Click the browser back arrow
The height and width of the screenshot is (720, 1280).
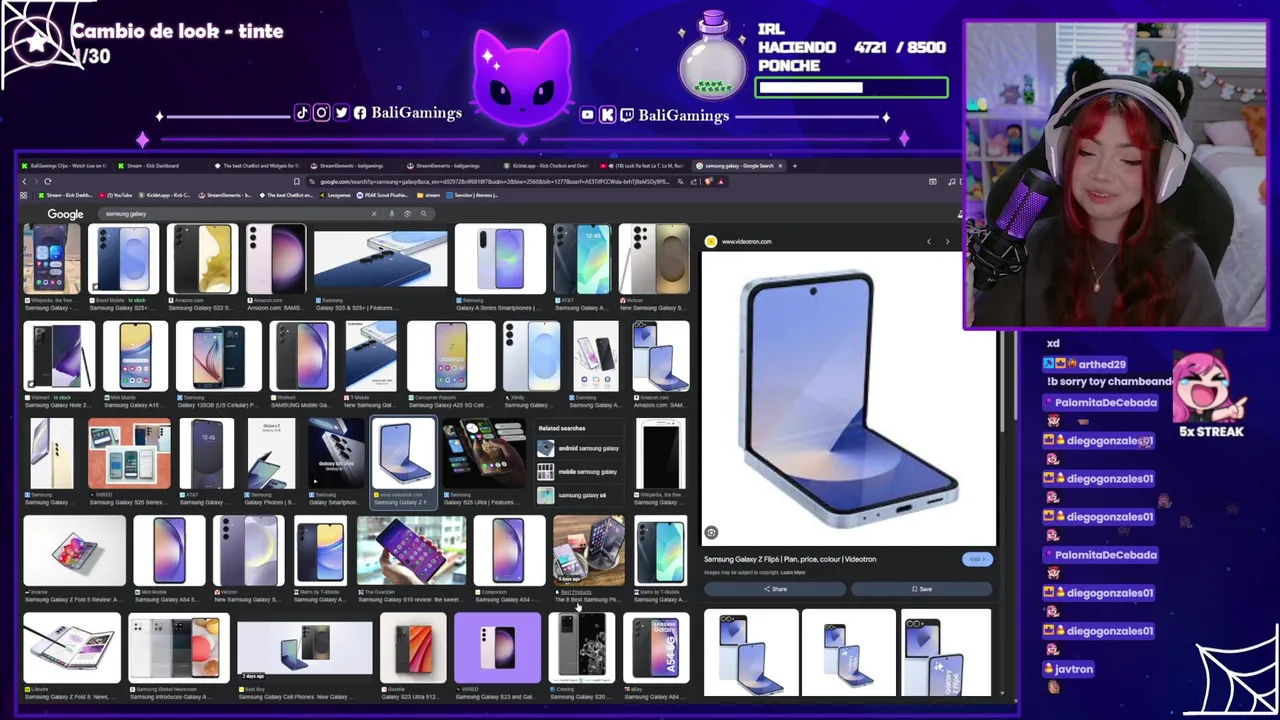pos(25,181)
